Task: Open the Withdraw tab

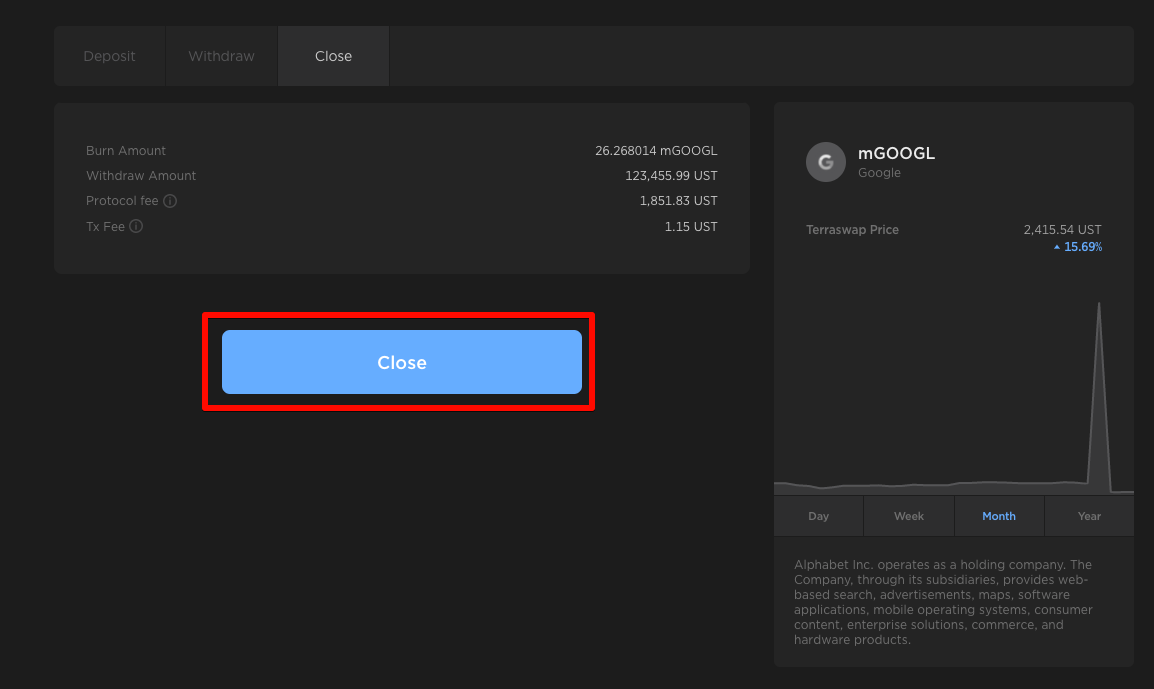Action: click(x=221, y=56)
